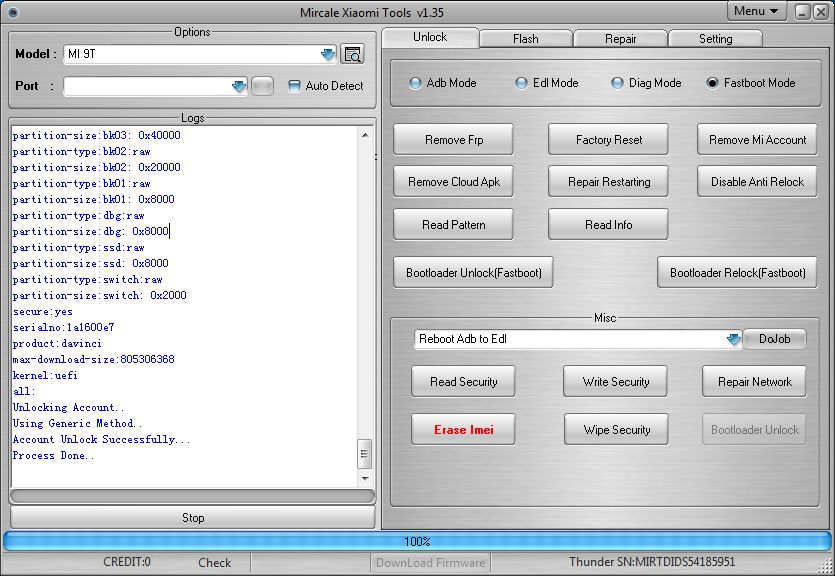Click the app icon in title bar
This screenshot has height=576, width=835.
click(13, 12)
